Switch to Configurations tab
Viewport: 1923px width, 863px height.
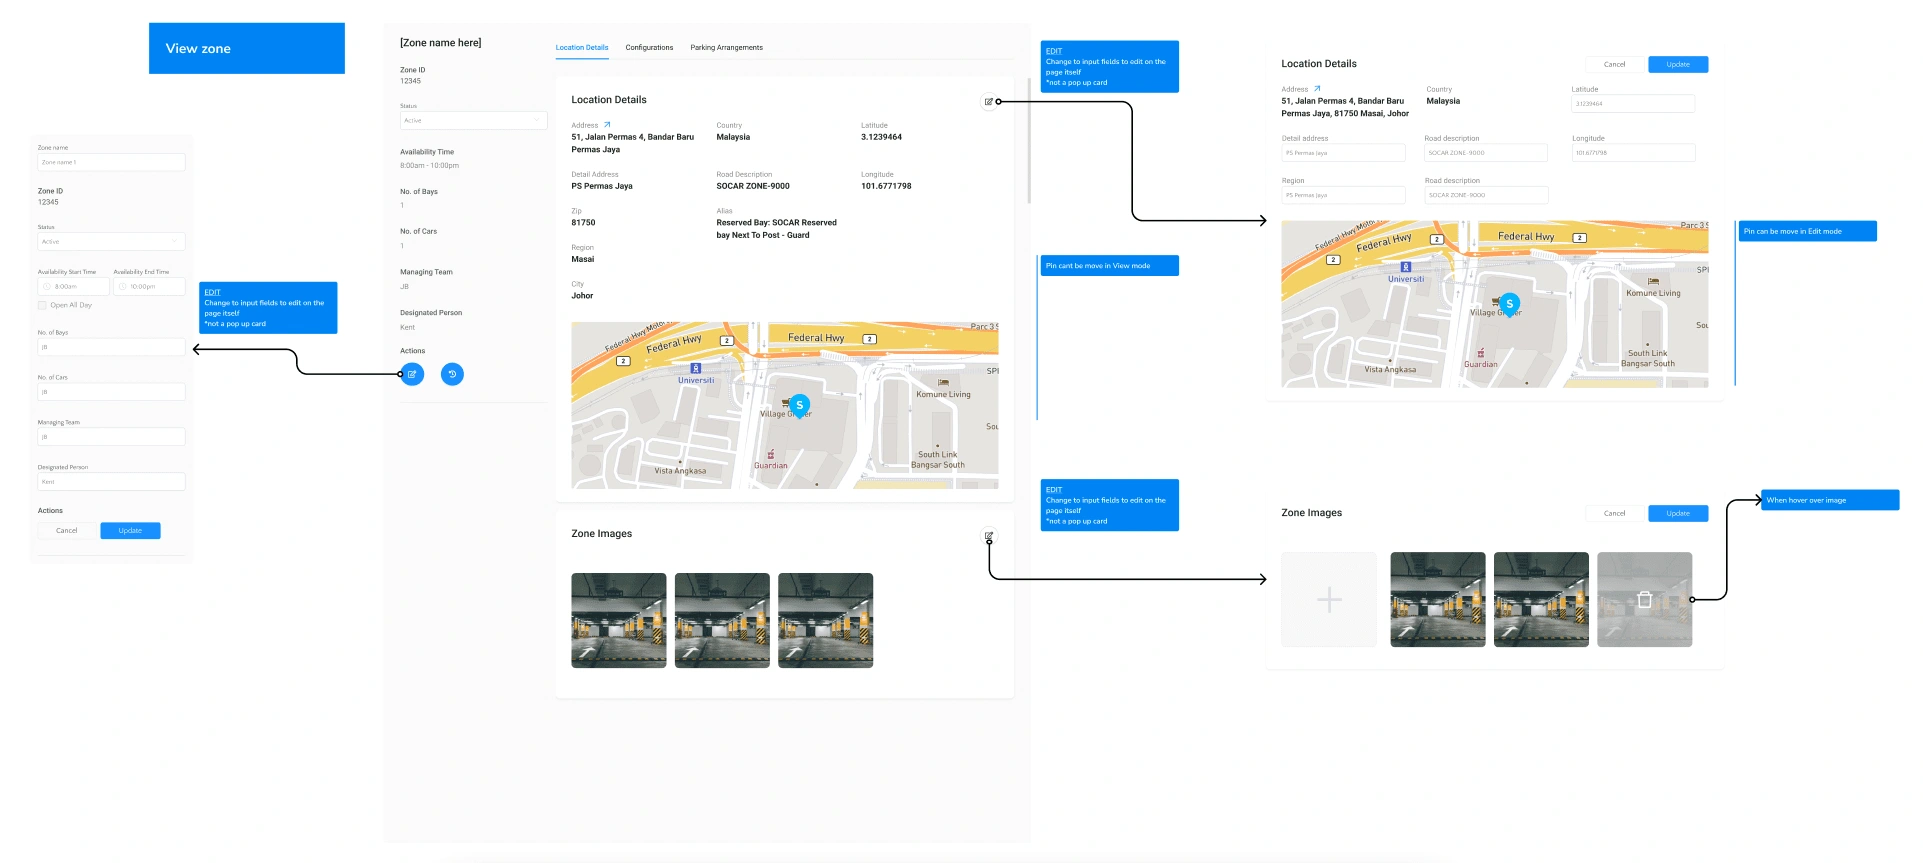coord(649,47)
